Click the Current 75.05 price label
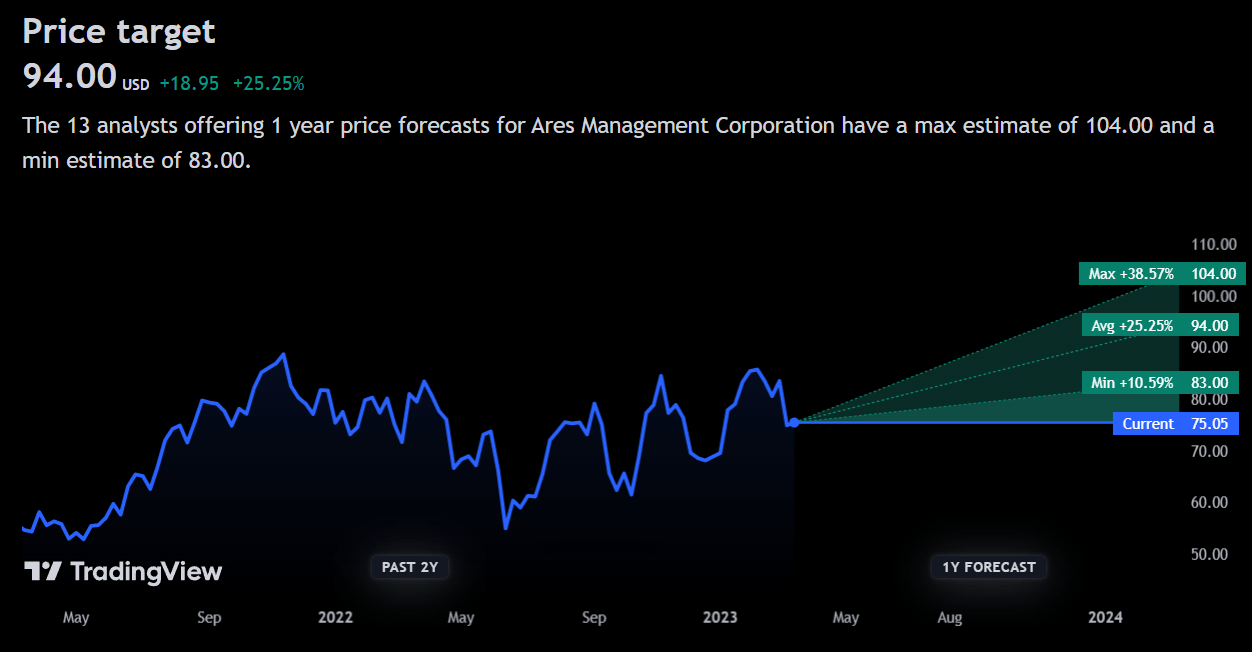The width and height of the screenshot is (1252, 652). [1176, 424]
